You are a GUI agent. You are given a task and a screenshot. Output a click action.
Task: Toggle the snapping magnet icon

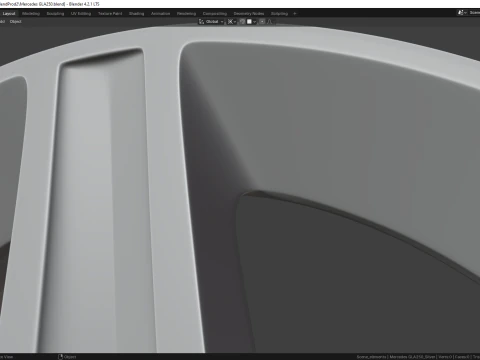click(x=242, y=22)
